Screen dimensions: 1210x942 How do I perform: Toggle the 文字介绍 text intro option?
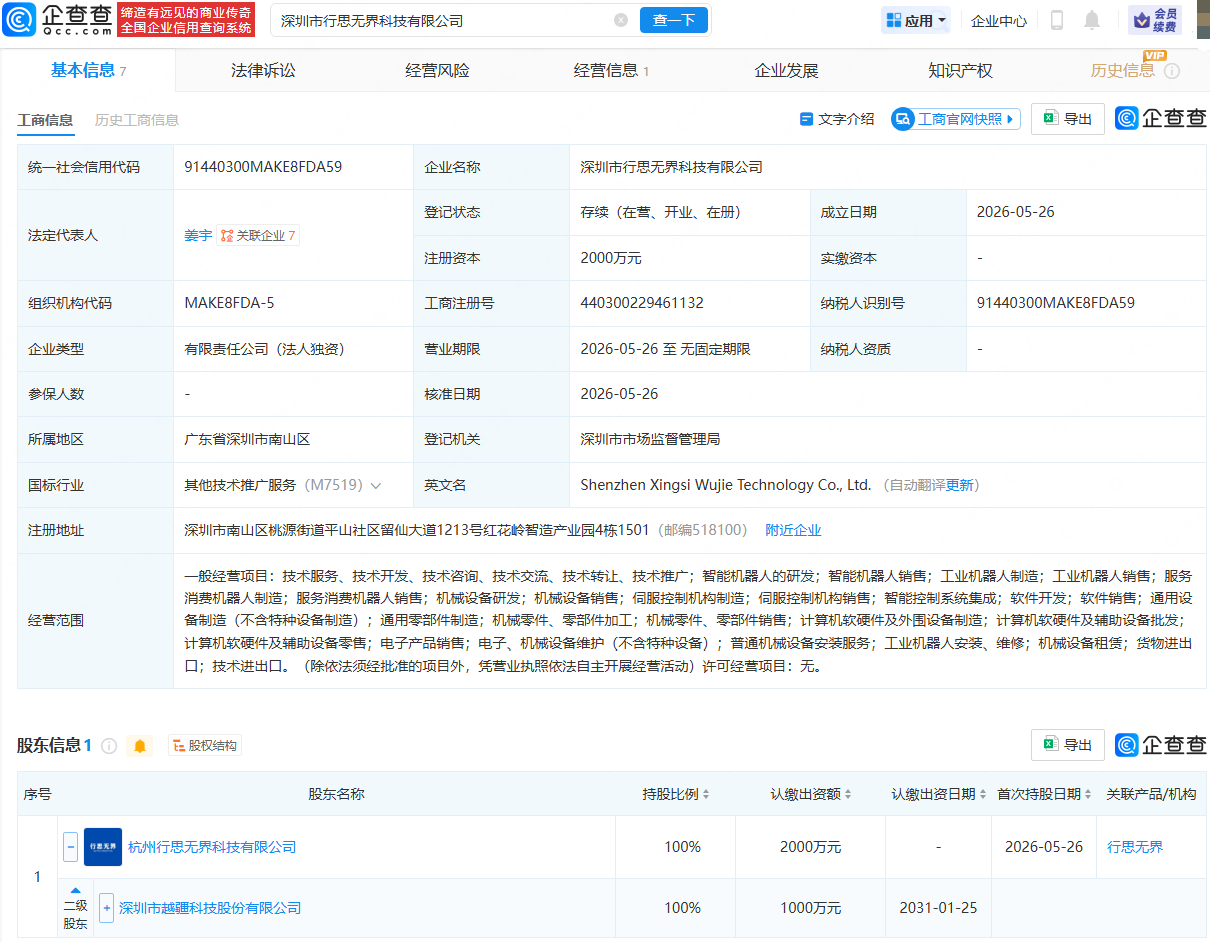(x=837, y=119)
